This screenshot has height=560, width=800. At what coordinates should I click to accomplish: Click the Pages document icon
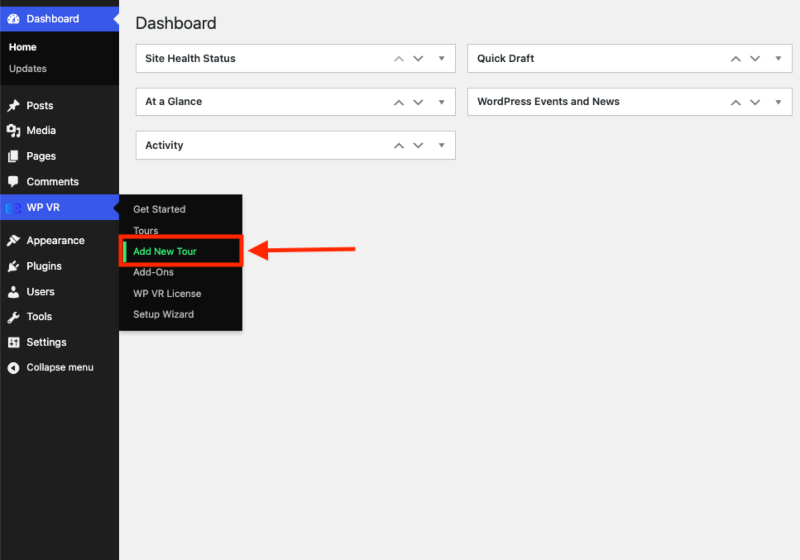[x=13, y=157]
